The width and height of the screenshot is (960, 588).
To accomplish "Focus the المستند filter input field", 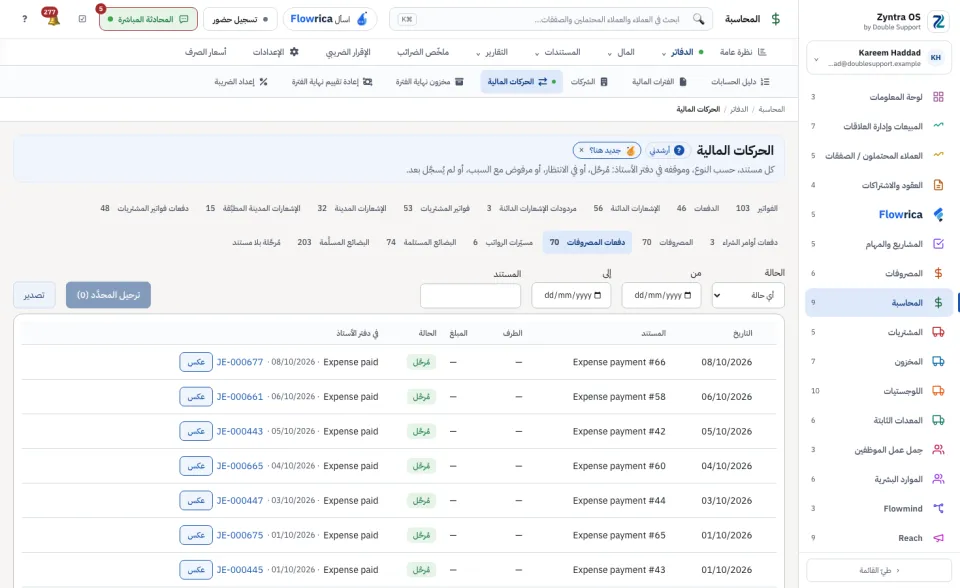I will [x=470, y=295].
